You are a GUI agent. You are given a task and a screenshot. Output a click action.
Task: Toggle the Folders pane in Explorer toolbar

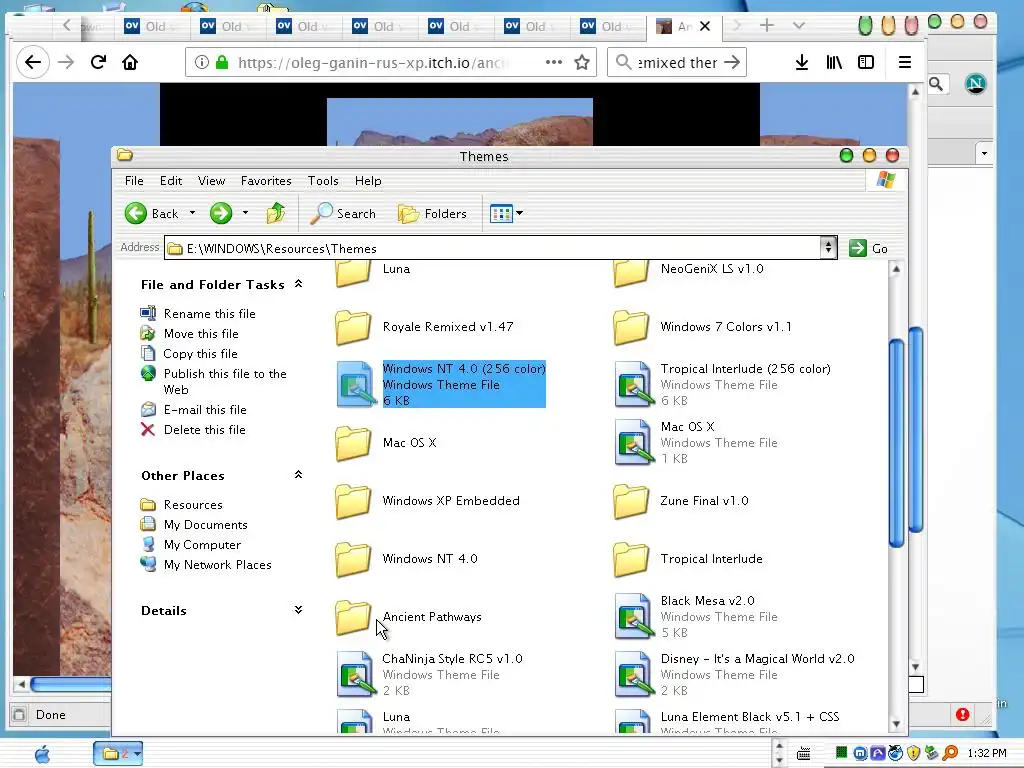432,214
